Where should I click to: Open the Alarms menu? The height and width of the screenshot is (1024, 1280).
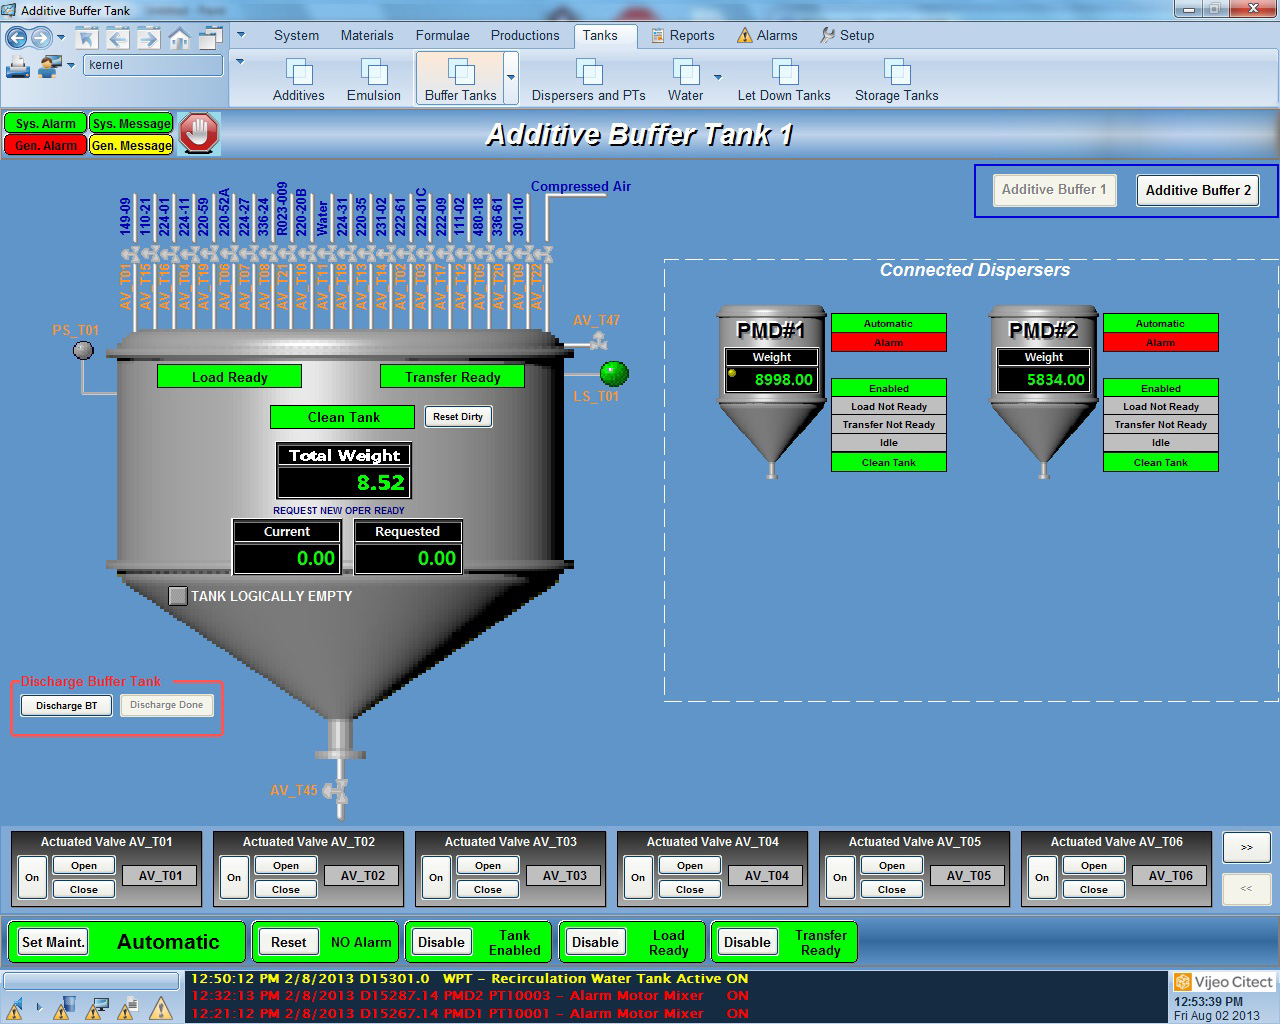(767, 35)
